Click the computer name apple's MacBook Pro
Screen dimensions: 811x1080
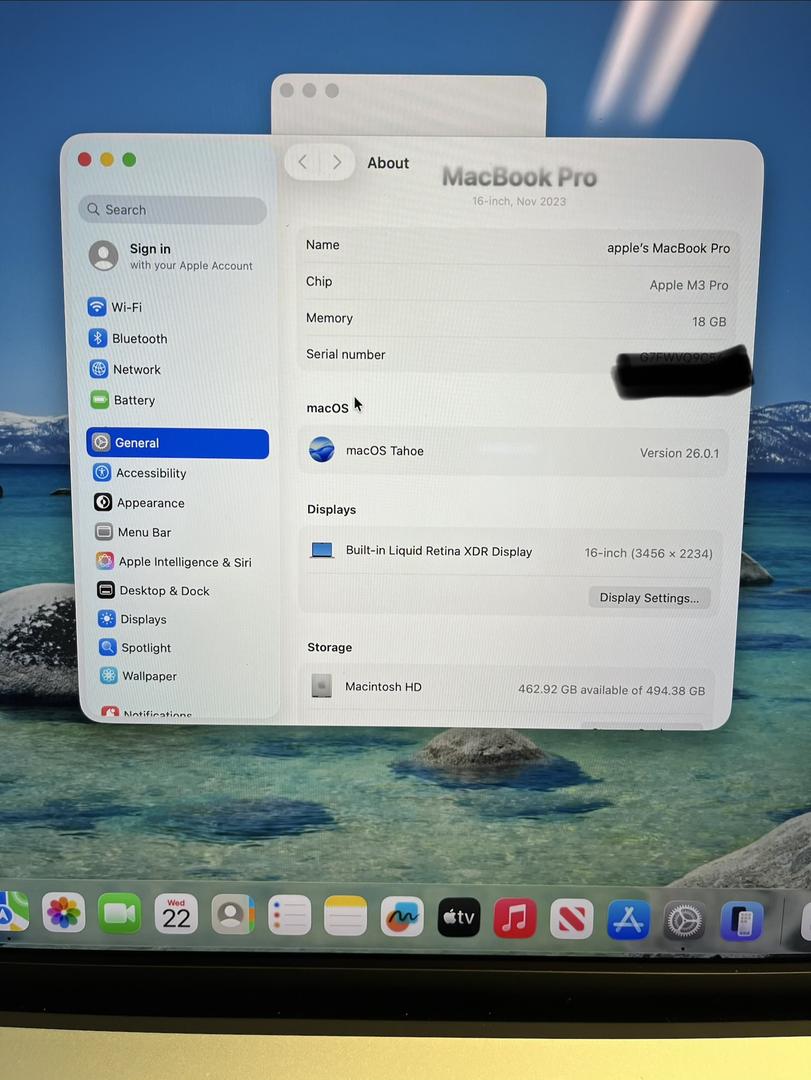(668, 248)
